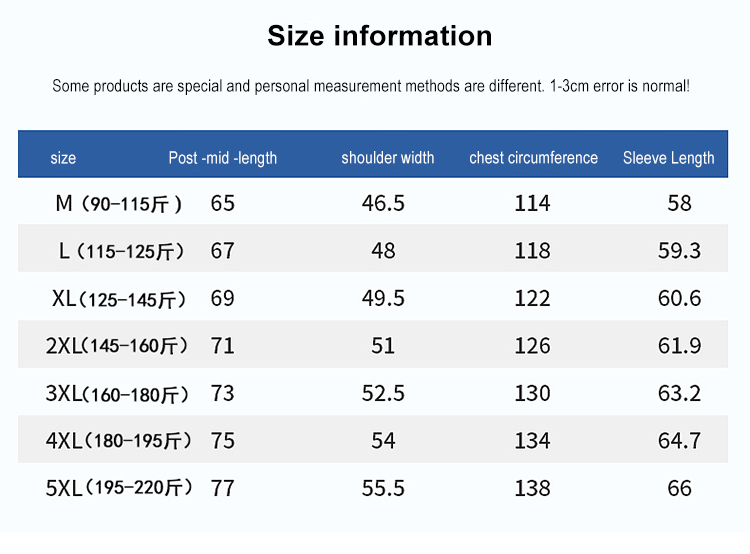Select sleeve length value 64.7

tap(679, 441)
